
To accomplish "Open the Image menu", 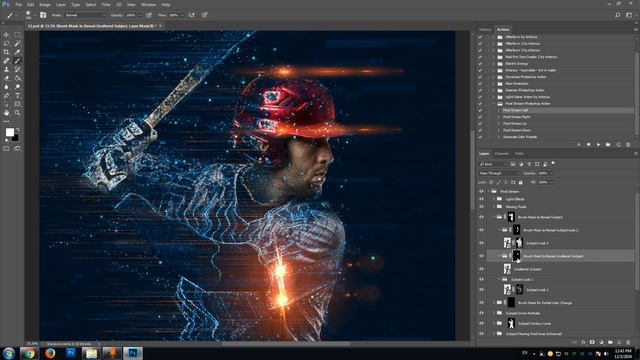I will (44, 4).
